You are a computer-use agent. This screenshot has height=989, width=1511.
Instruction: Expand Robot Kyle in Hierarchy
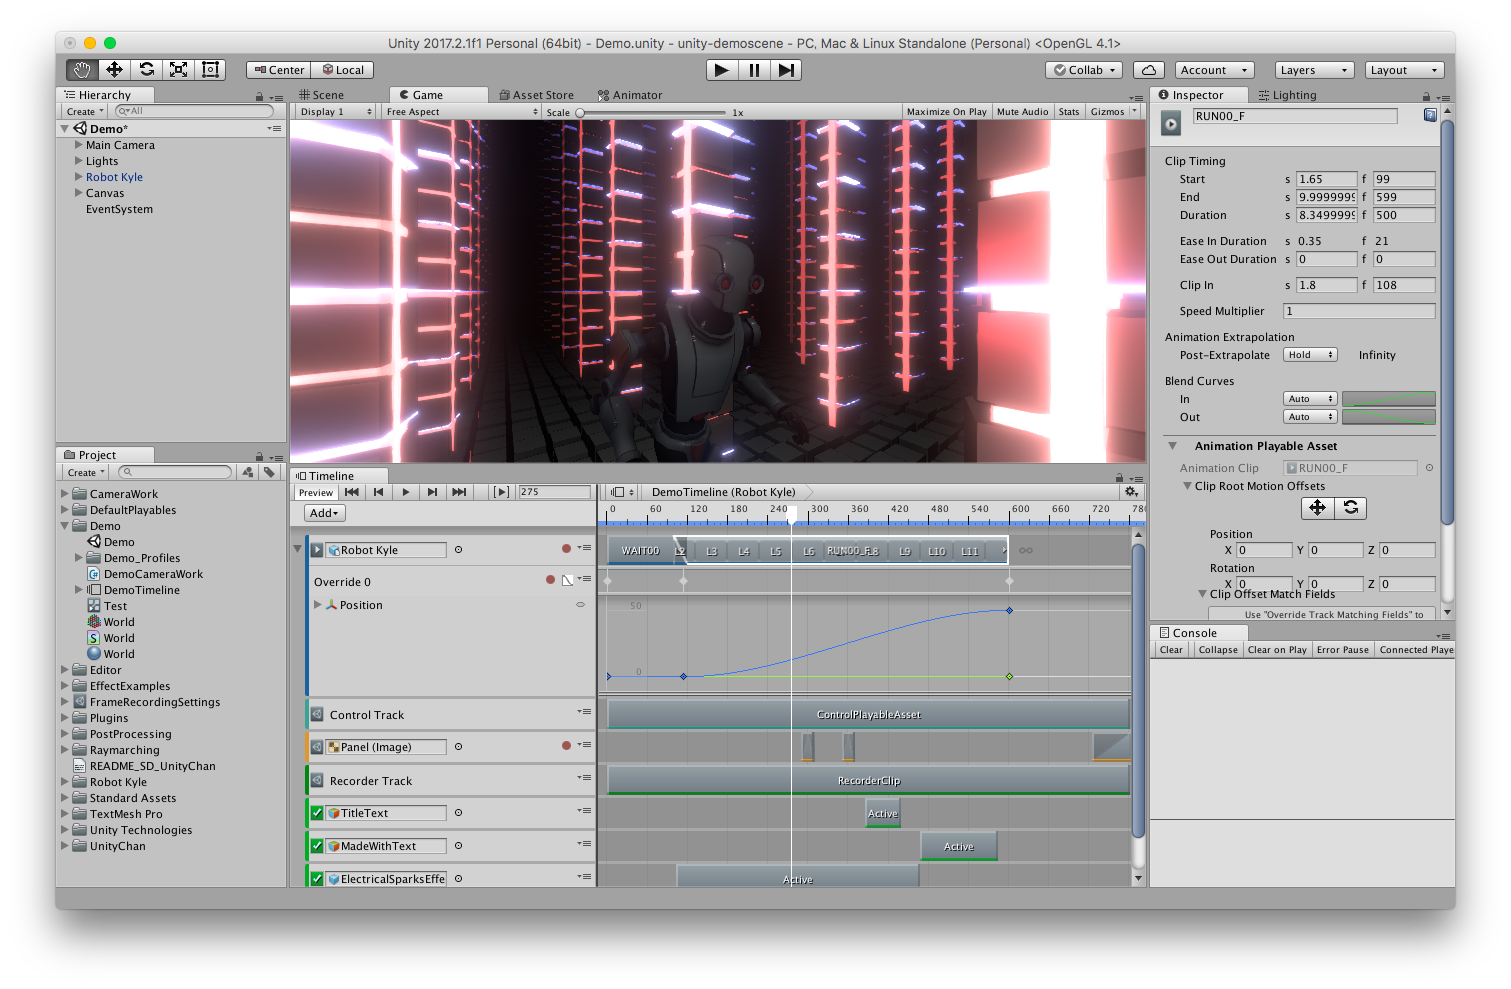(79, 177)
